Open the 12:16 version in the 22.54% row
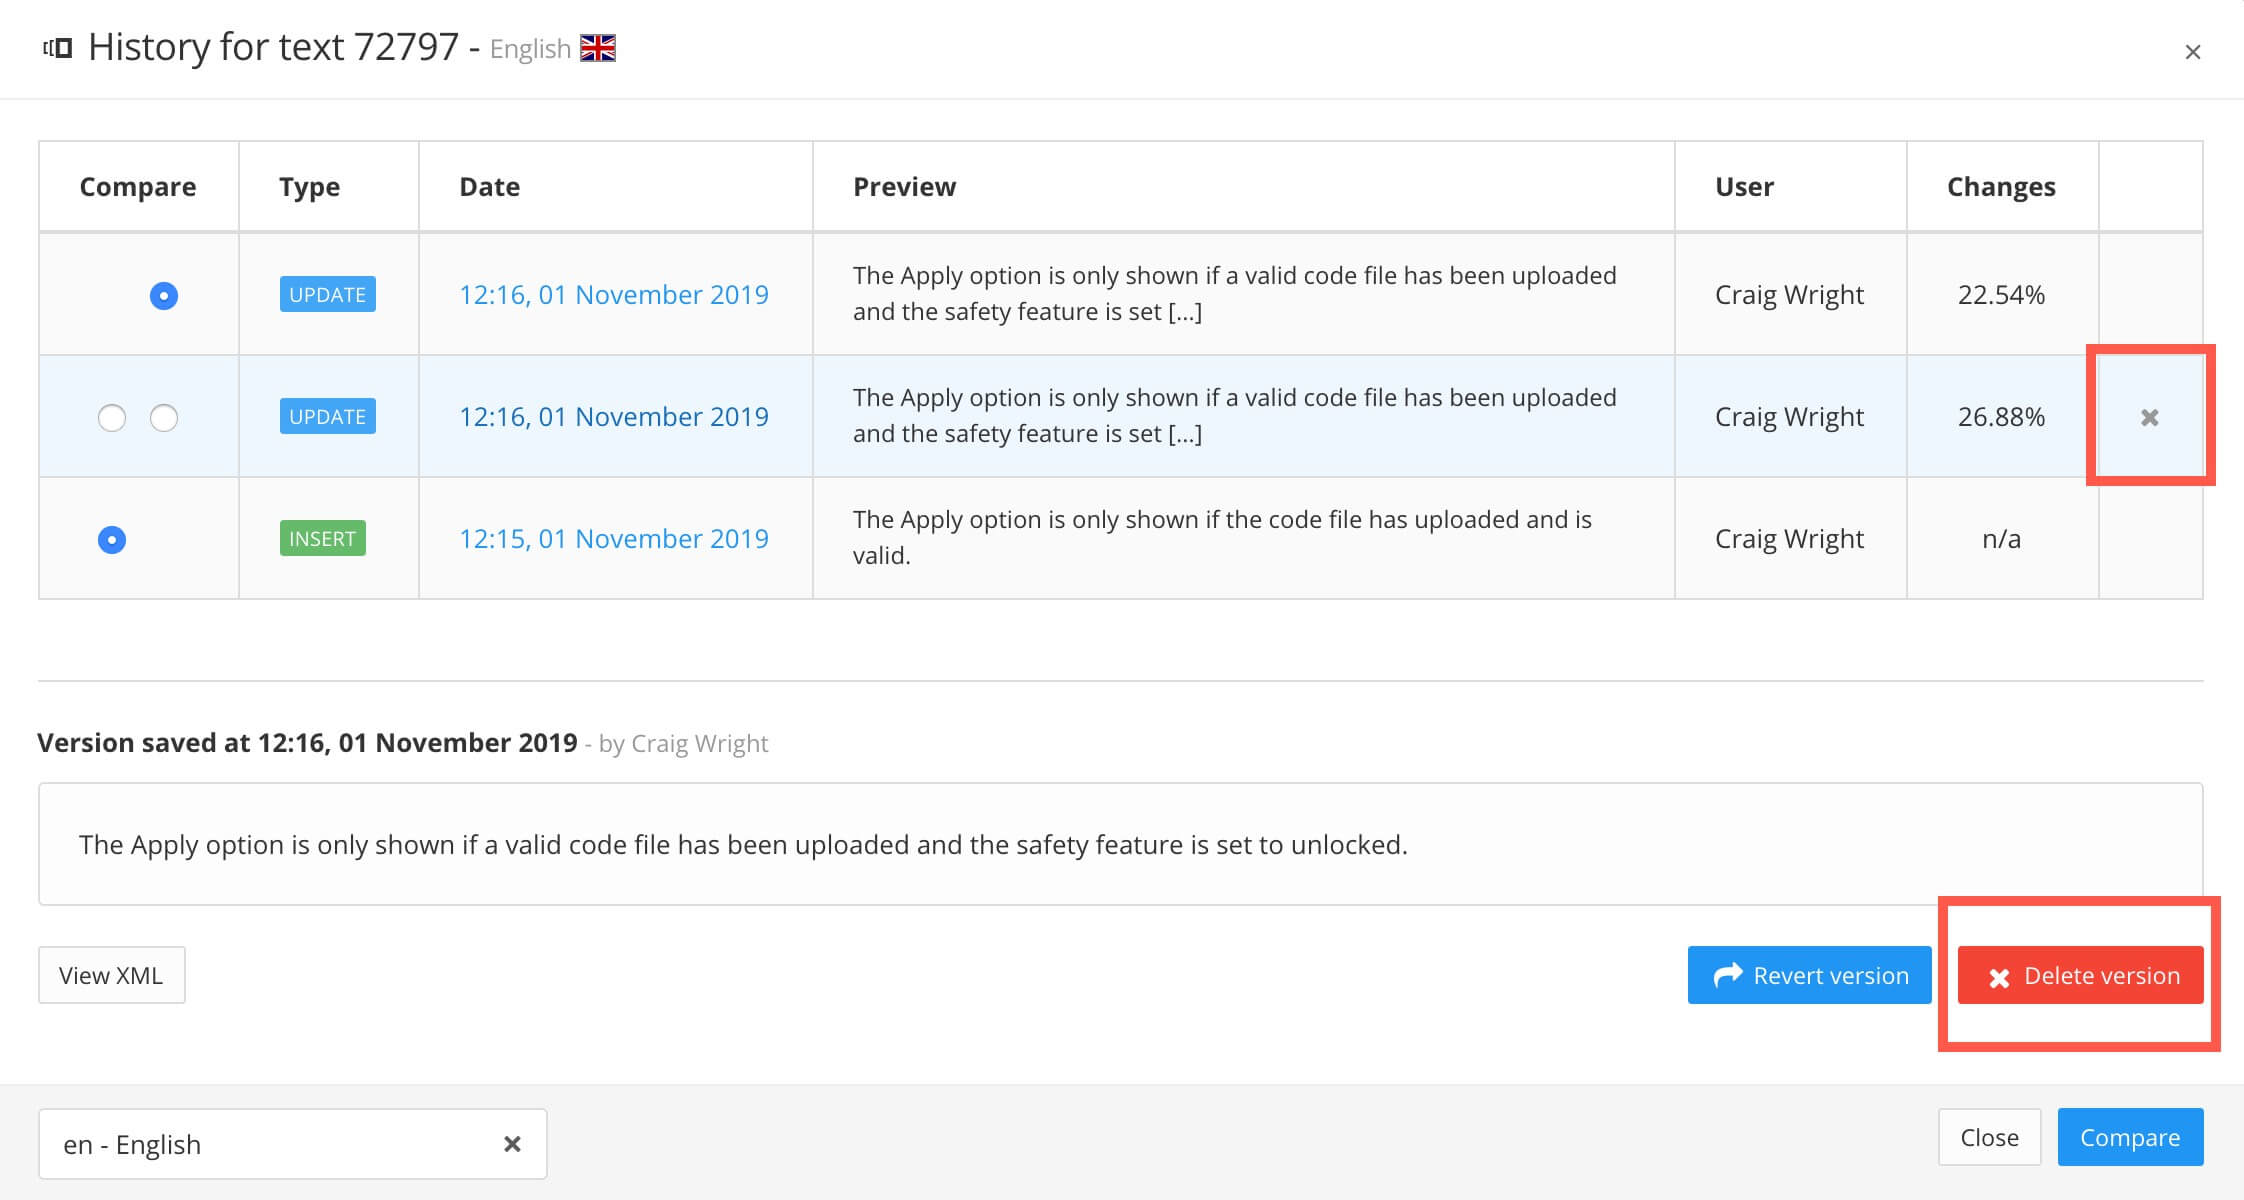Viewport: 2244px width, 1200px height. click(613, 295)
